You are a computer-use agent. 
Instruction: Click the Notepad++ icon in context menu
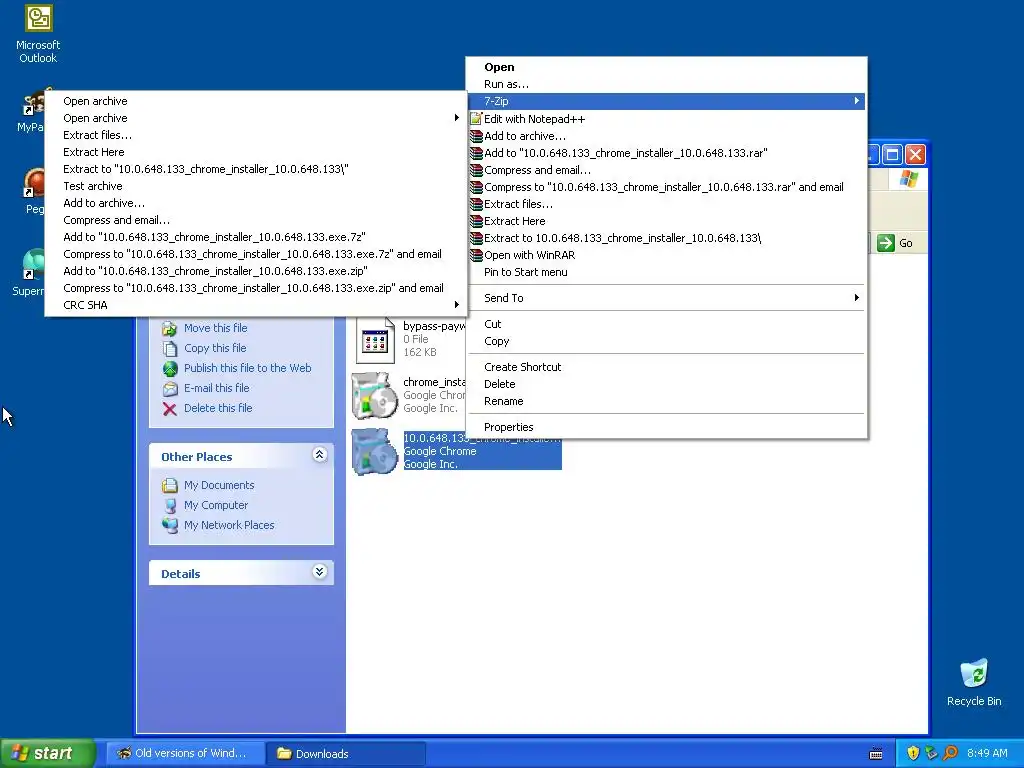[476, 119]
